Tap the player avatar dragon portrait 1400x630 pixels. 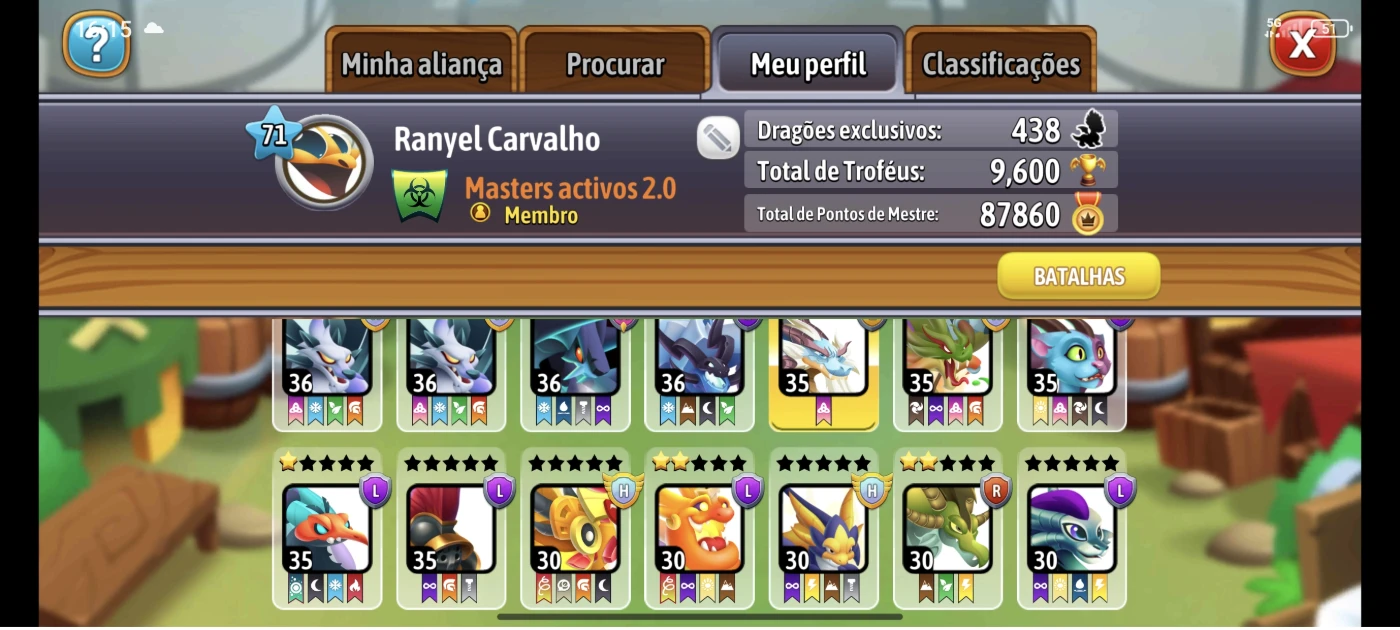tap(325, 162)
